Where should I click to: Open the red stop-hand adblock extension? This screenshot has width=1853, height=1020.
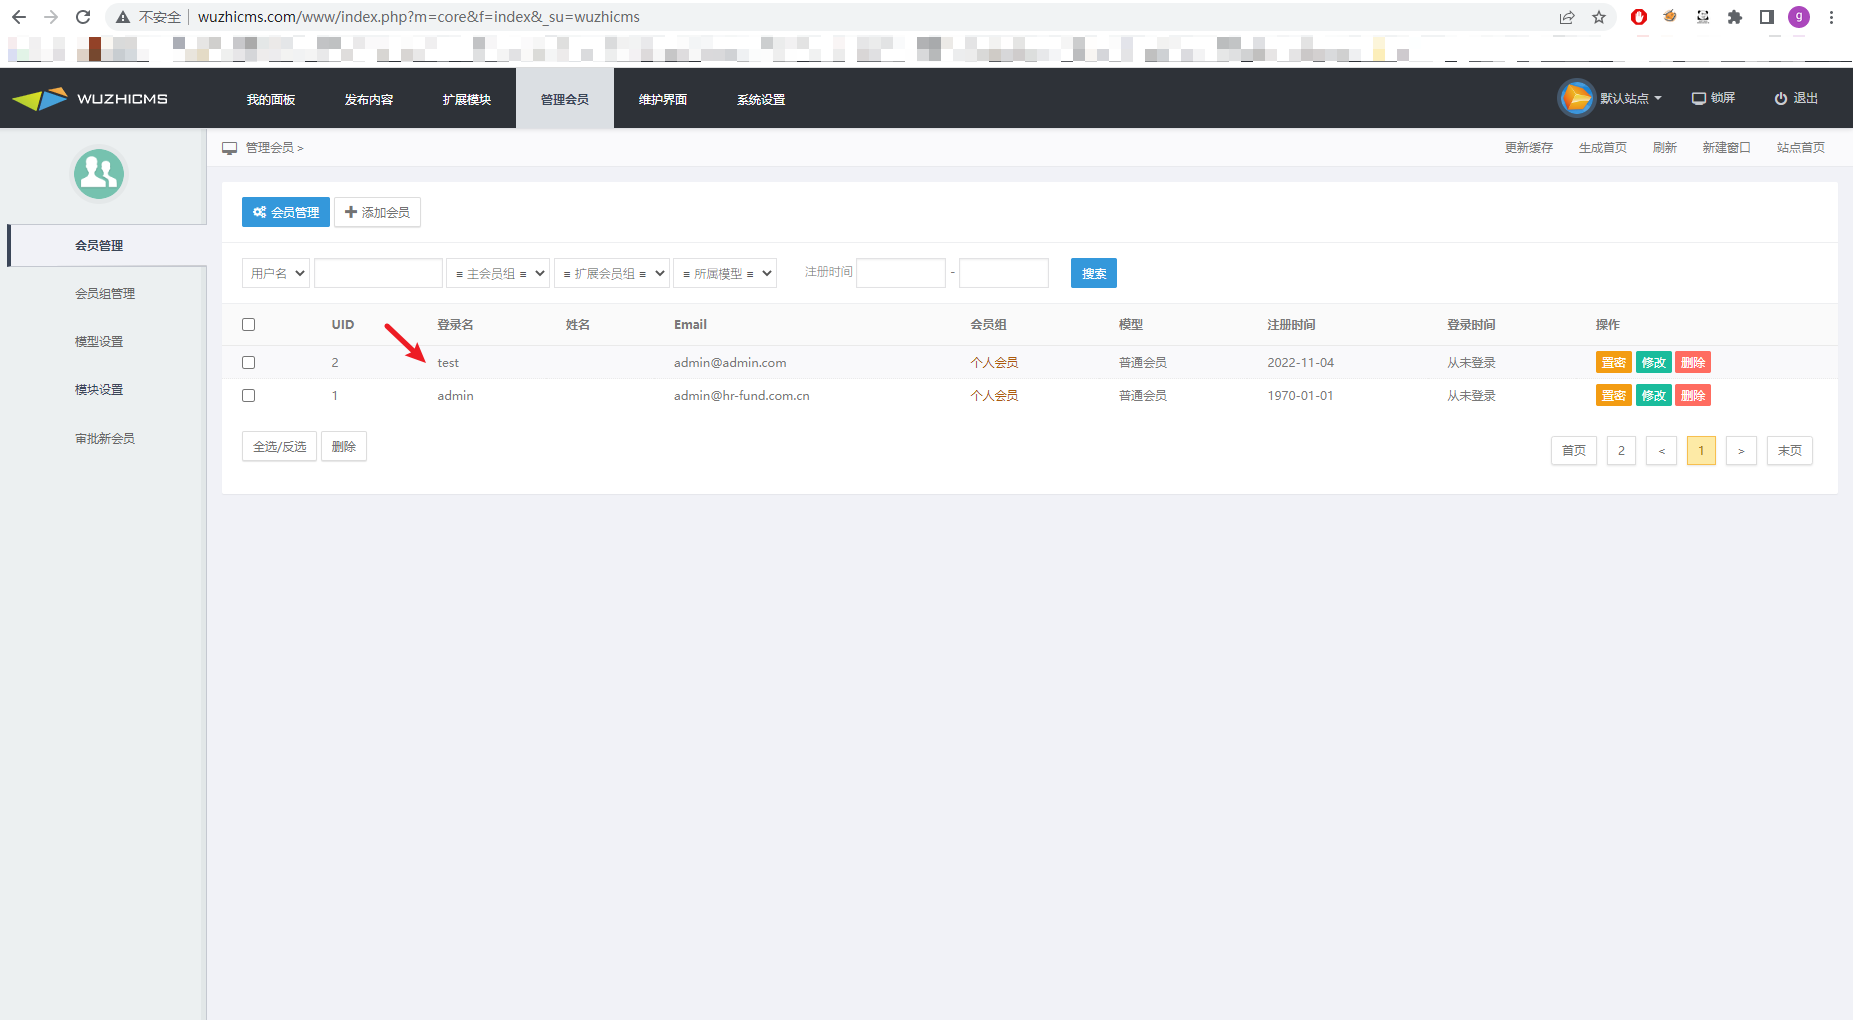(x=1639, y=17)
